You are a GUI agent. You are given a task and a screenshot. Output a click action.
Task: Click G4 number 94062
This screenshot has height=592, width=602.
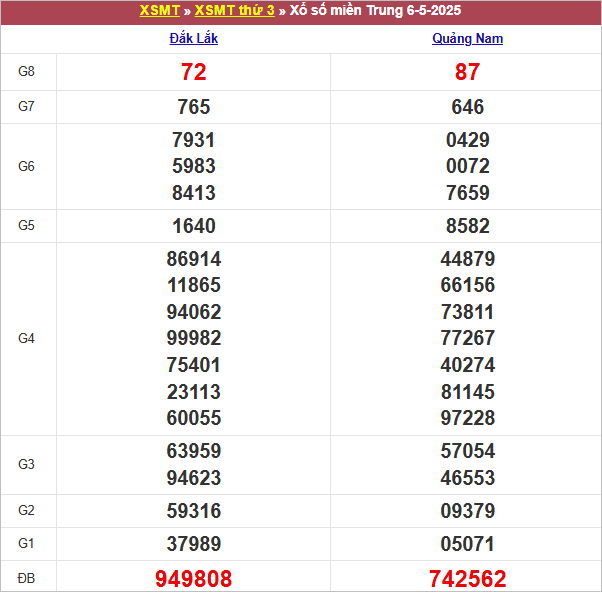tap(194, 312)
